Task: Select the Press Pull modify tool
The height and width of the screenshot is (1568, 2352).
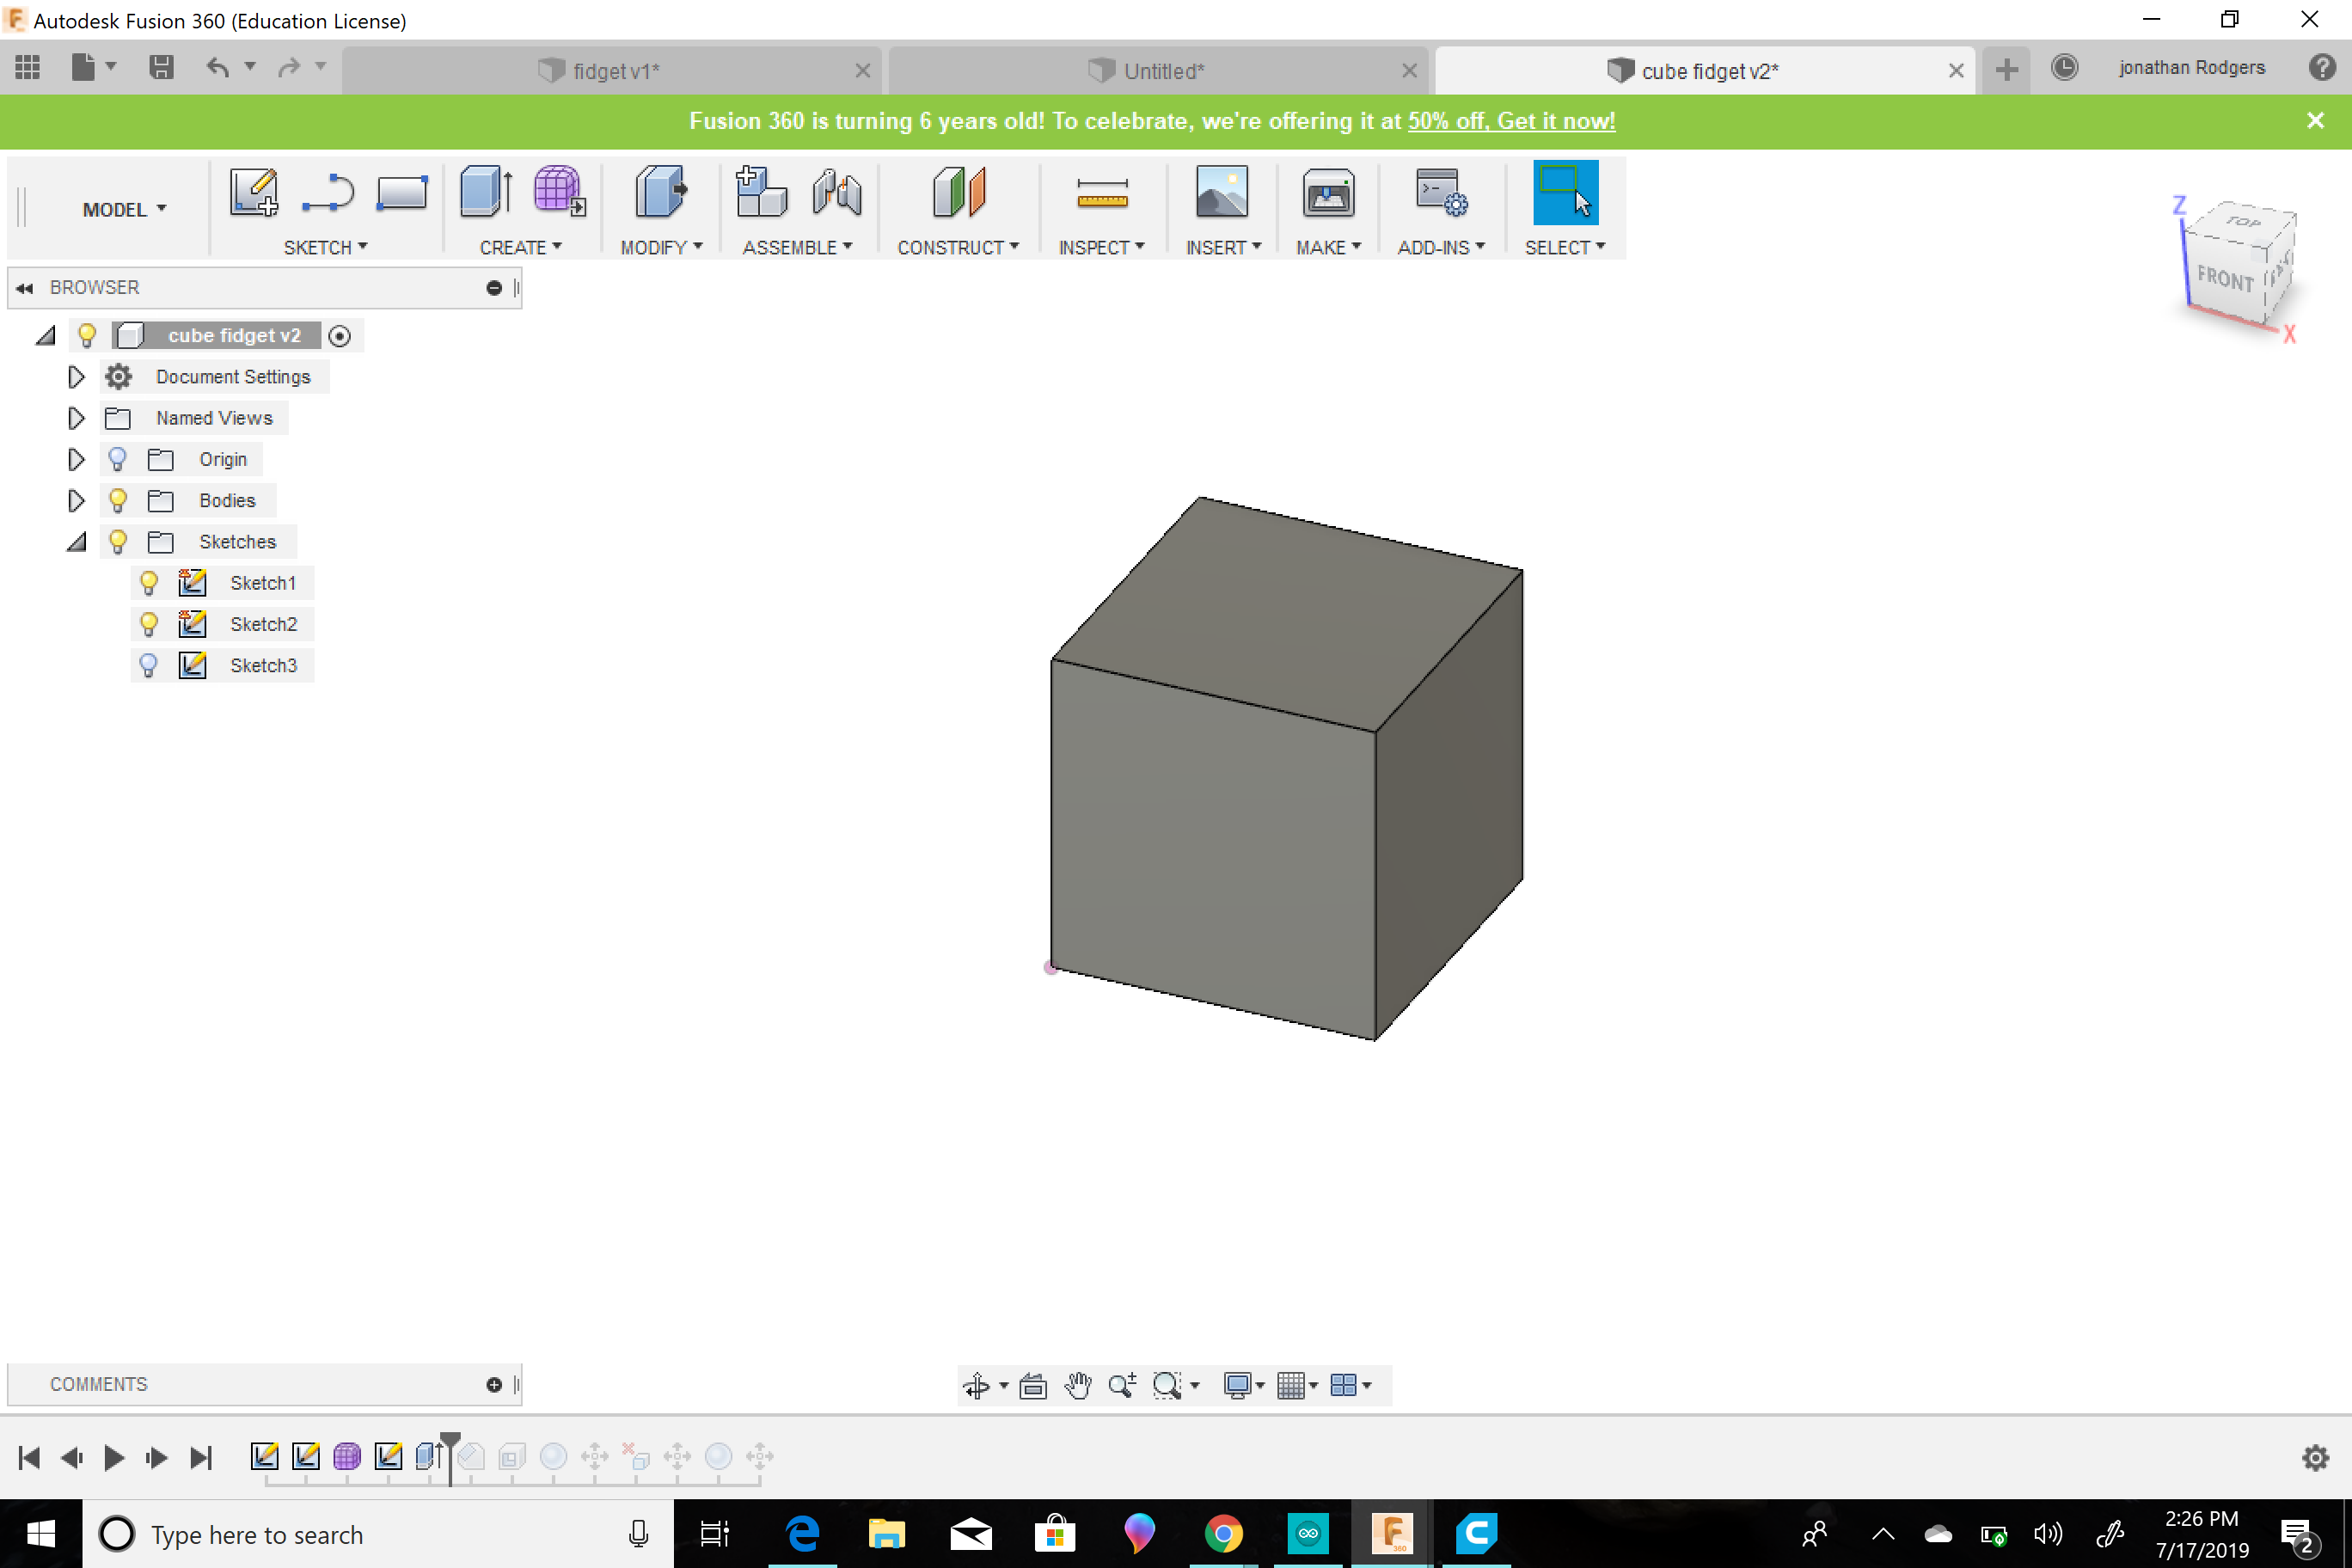Action: click(661, 192)
